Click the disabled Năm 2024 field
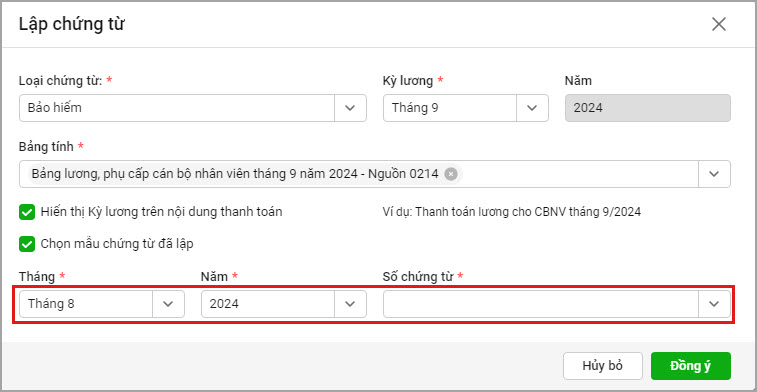 648,108
